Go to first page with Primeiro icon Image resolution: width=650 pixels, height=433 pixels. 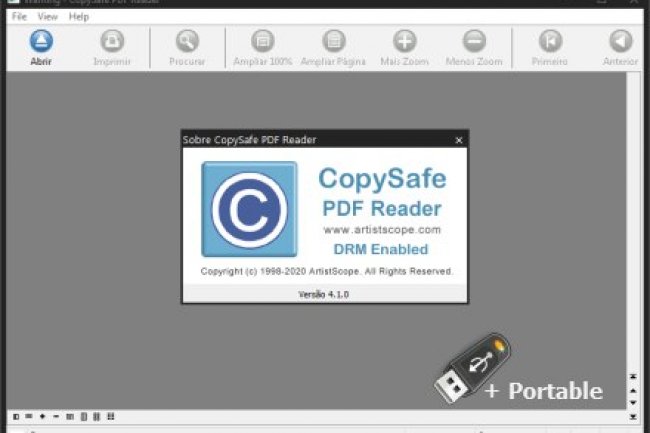point(550,41)
